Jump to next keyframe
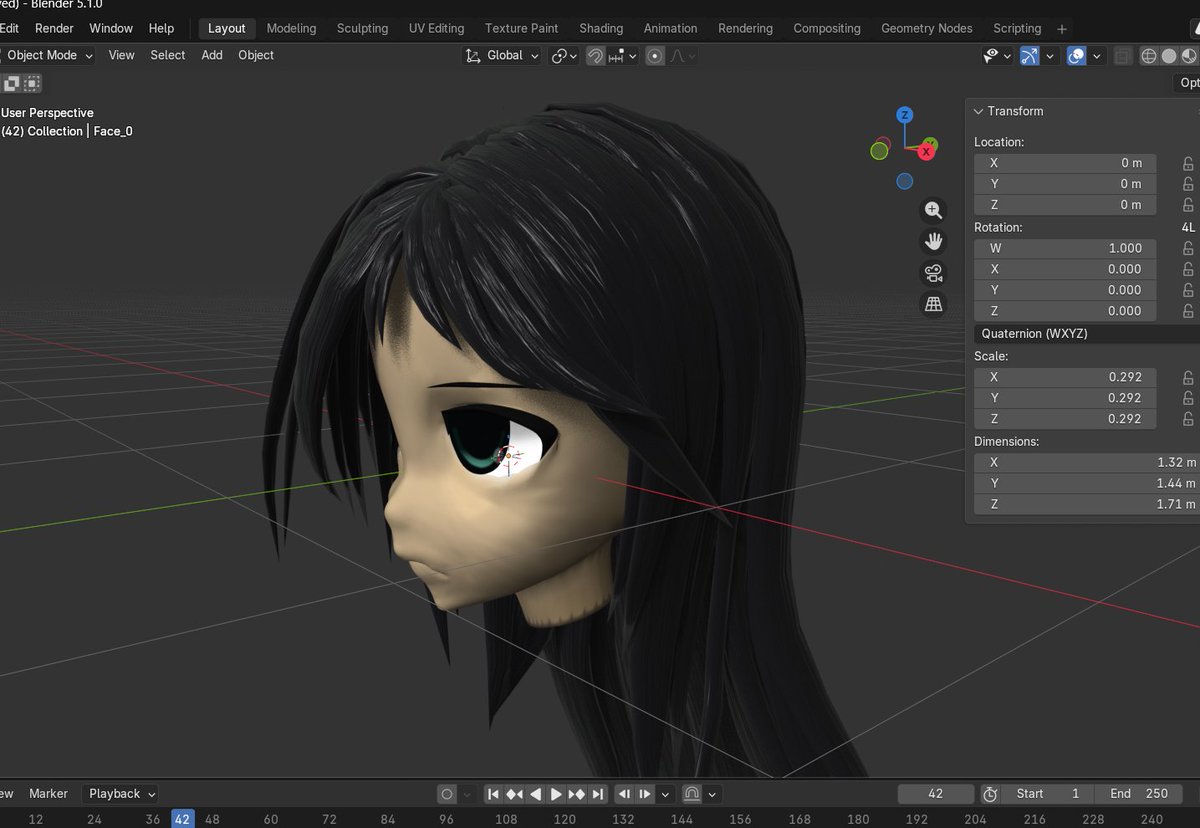The image size is (1200, 828). pyautogui.click(x=577, y=794)
